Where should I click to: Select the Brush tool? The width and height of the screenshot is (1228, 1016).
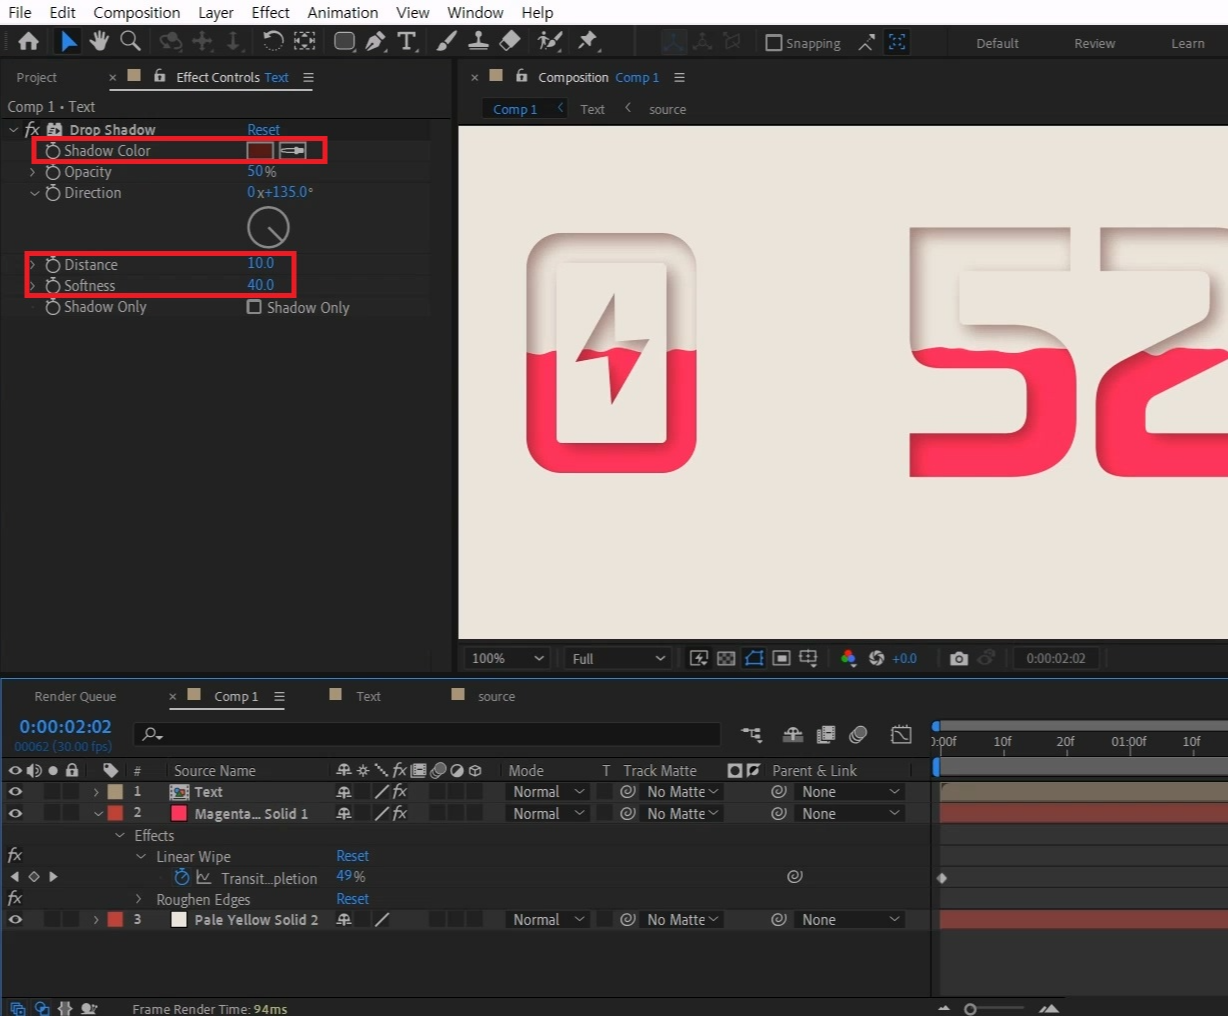[x=447, y=41]
